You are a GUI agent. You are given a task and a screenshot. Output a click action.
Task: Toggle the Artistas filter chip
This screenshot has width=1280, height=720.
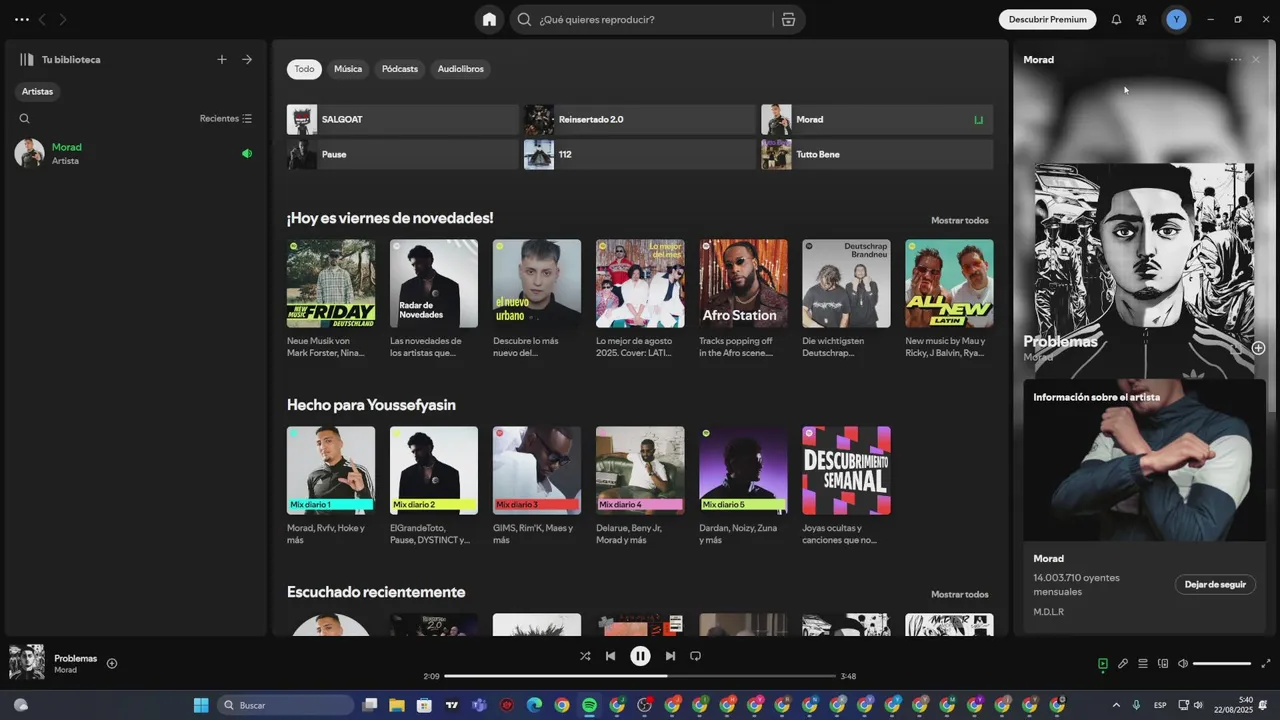[38, 91]
